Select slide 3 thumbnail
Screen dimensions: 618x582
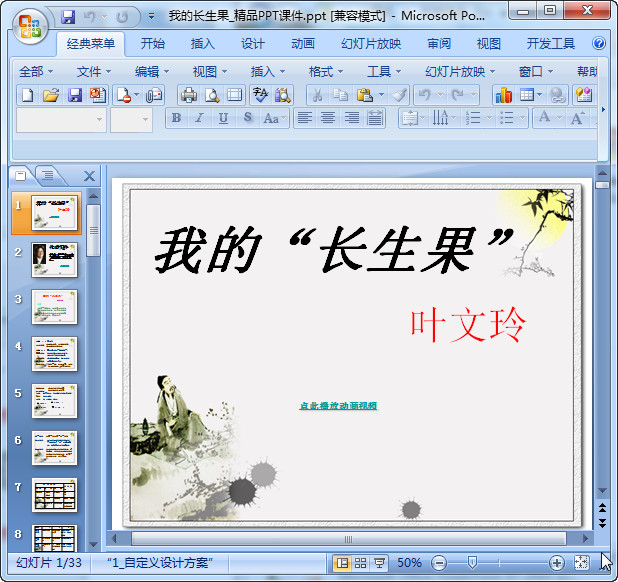coord(54,307)
